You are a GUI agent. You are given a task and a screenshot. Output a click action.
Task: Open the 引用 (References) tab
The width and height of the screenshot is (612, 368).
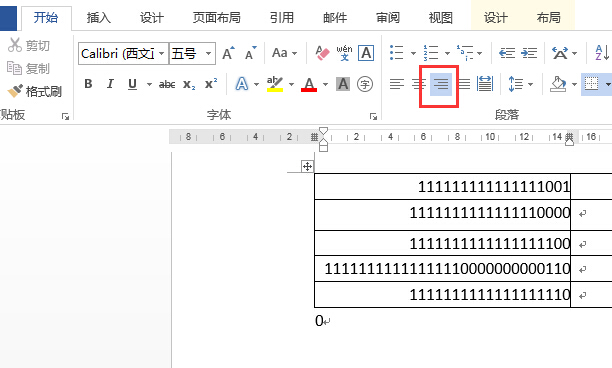(x=282, y=18)
